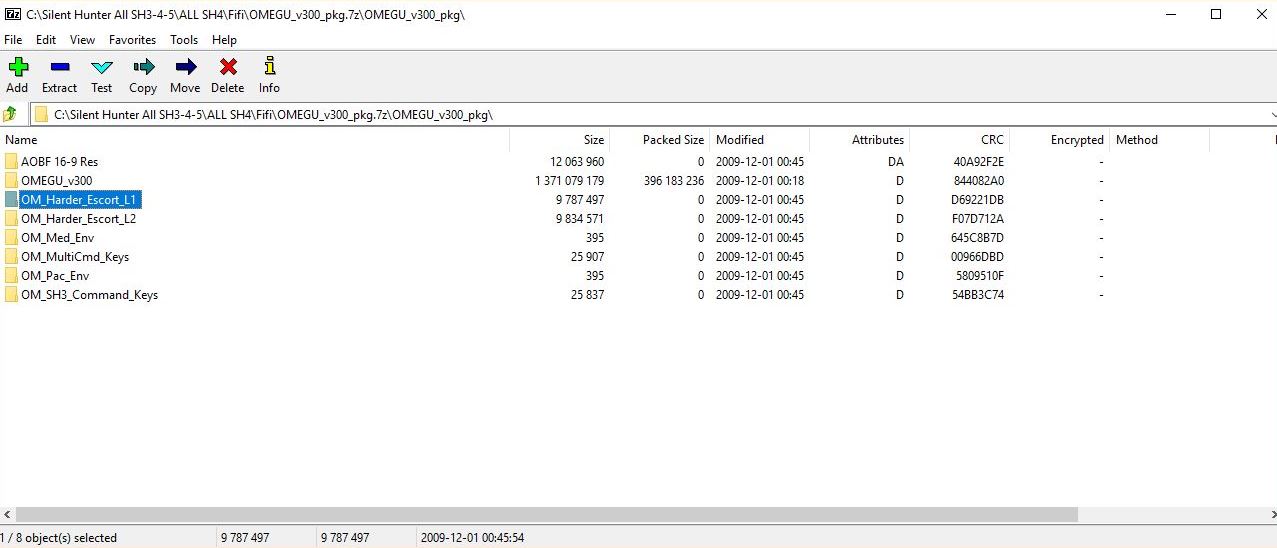Screen dimensions: 1277x548
Task: Select the OMEGU_v300 folder name
Action: [56, 180]
